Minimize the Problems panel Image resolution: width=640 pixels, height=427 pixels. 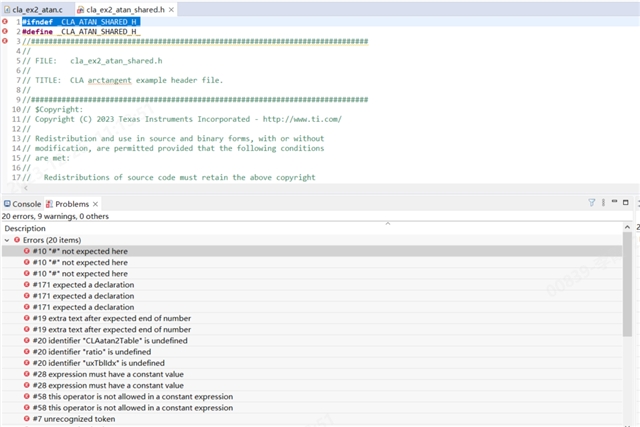614,202
